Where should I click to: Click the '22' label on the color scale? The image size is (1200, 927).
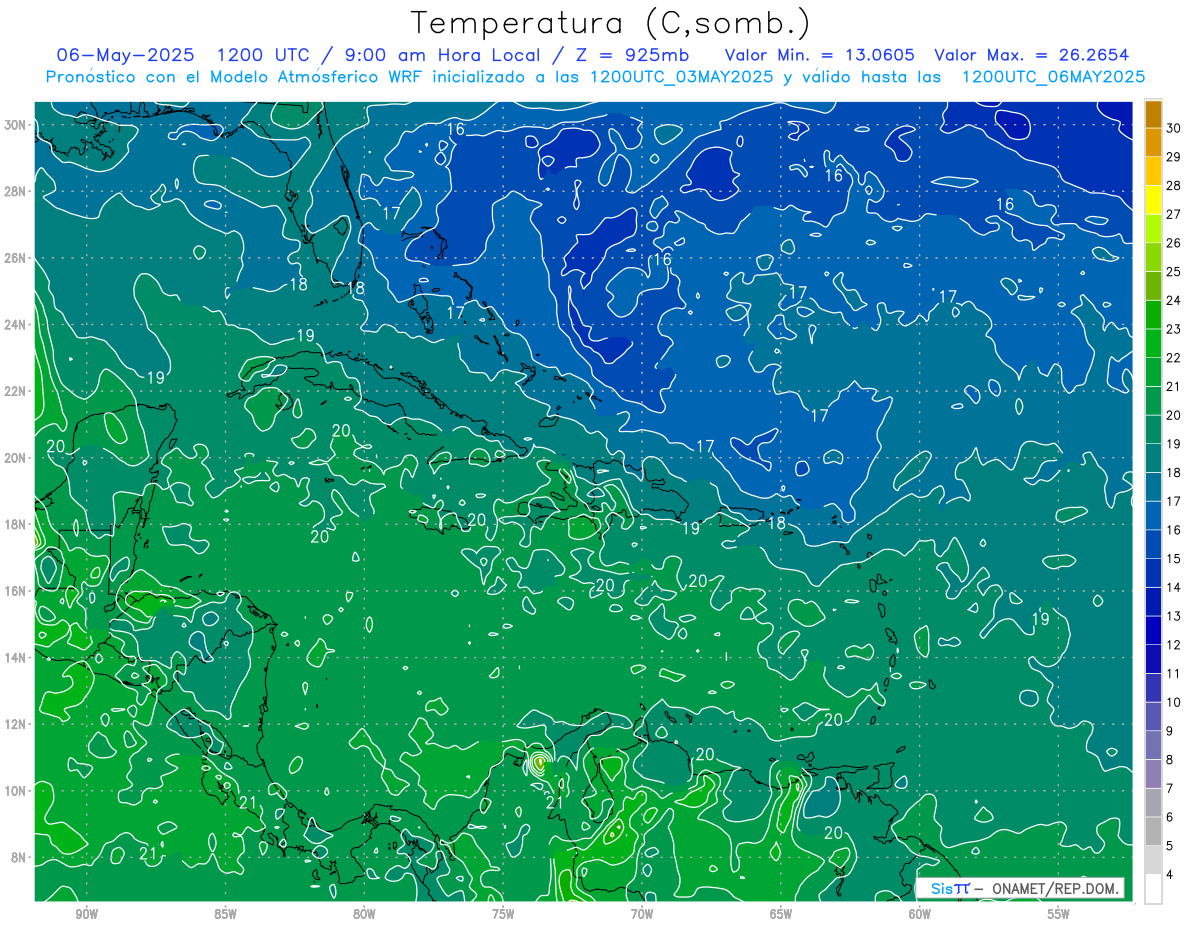click(x=1173, y=358)
